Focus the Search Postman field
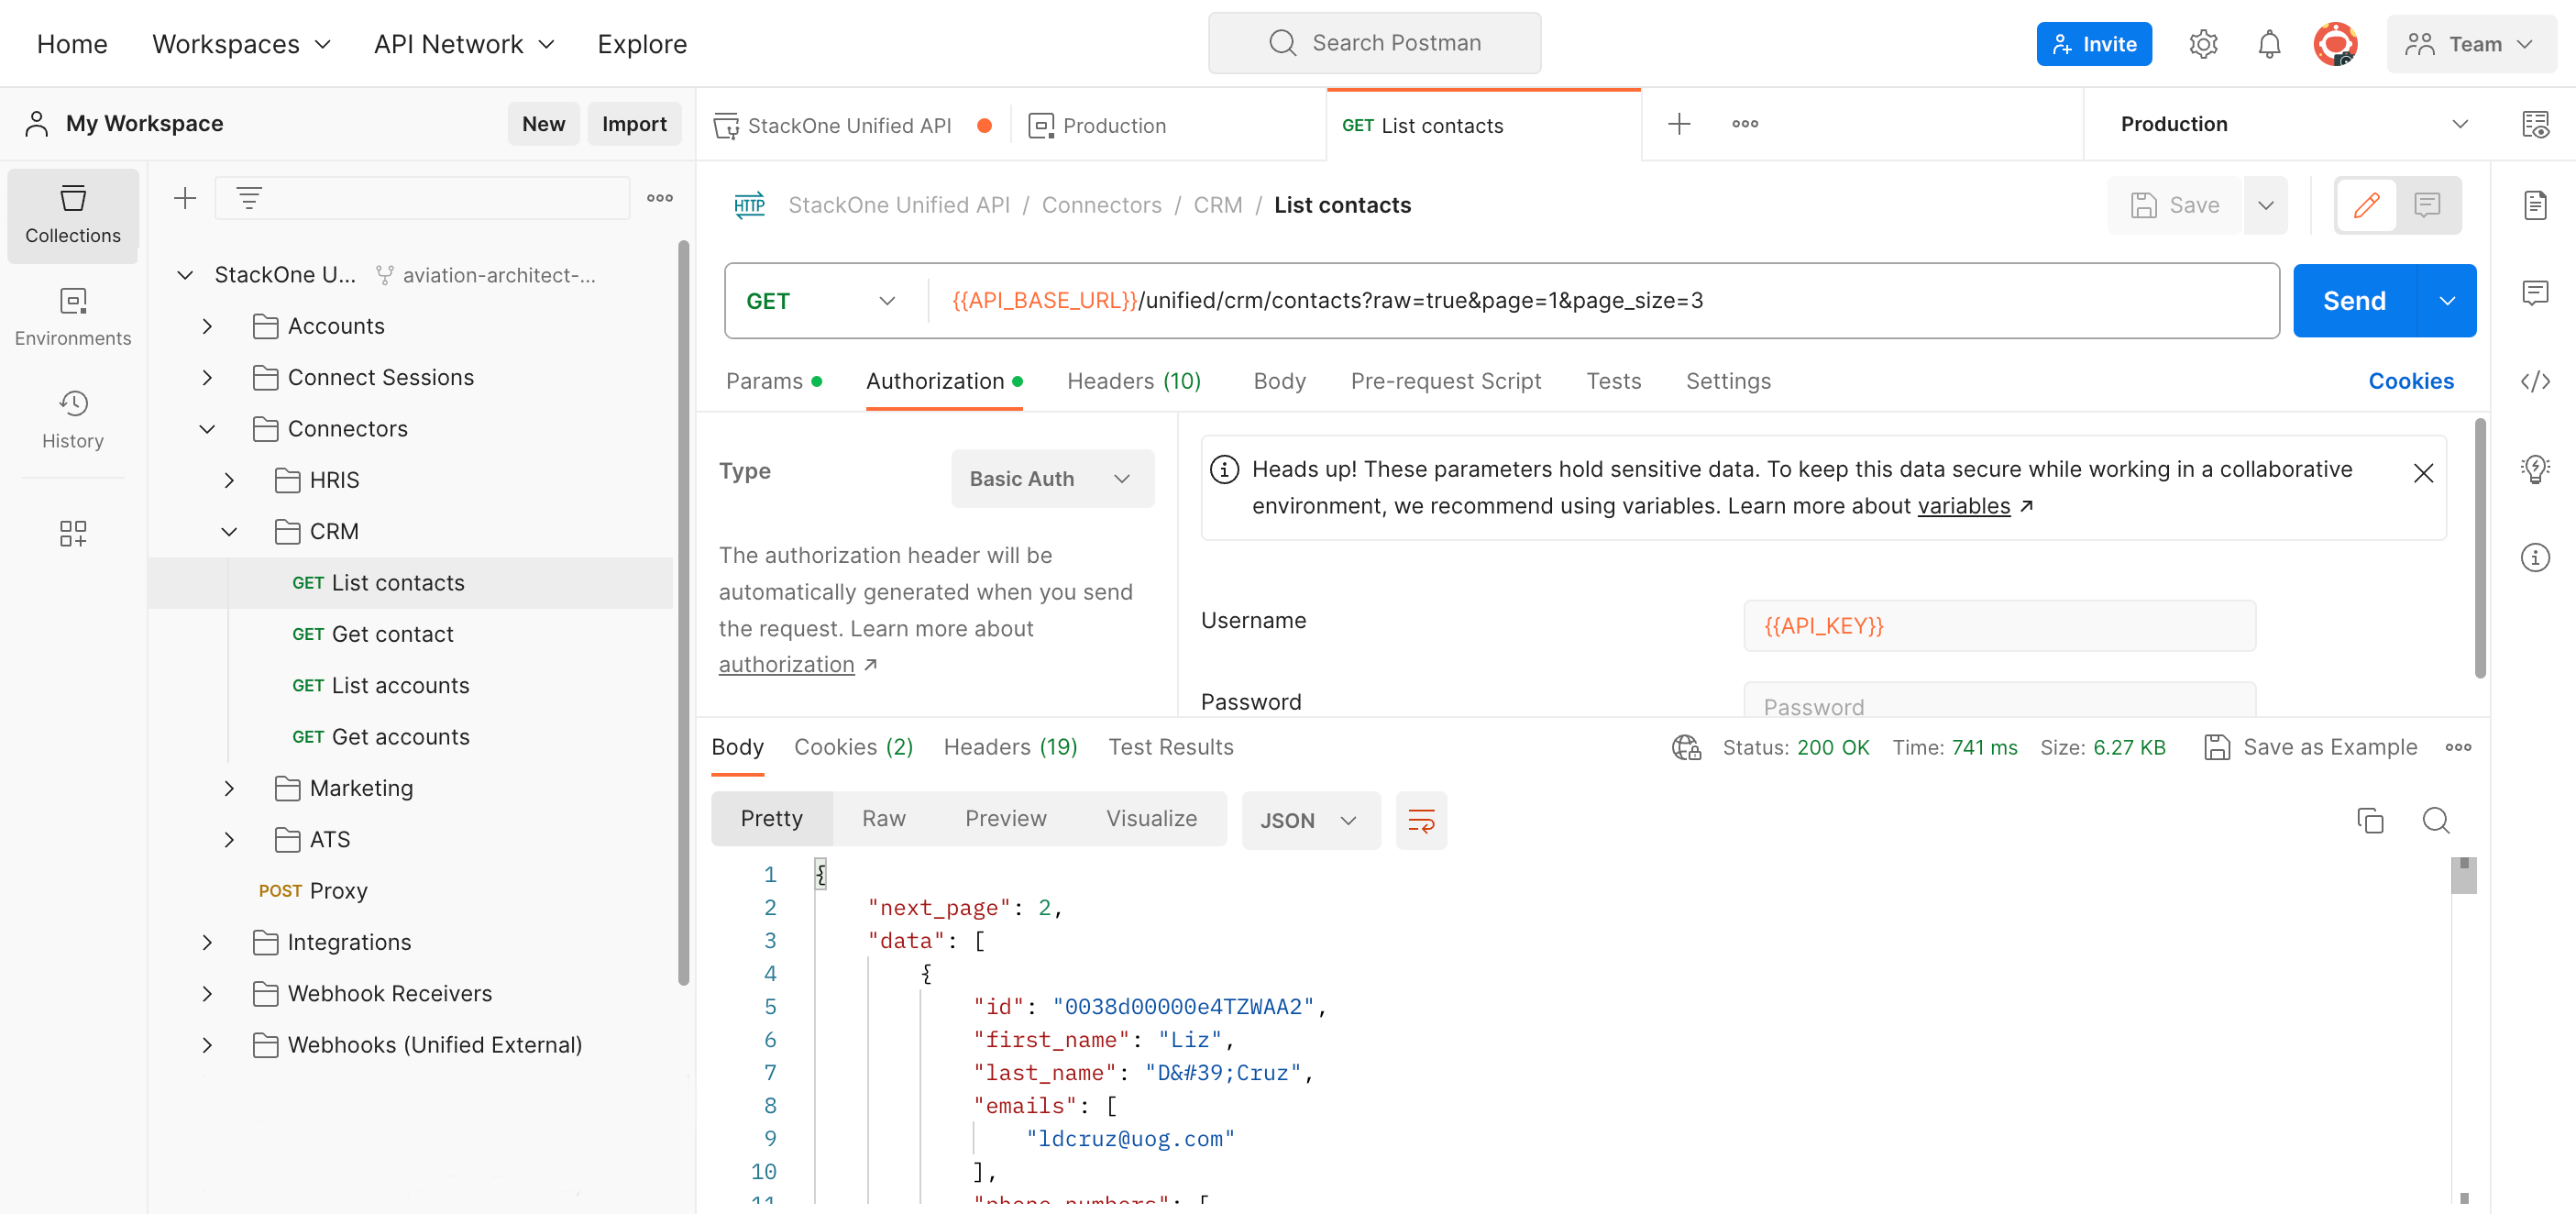Screen dimensions: 2576x1214 (1374, 43)
